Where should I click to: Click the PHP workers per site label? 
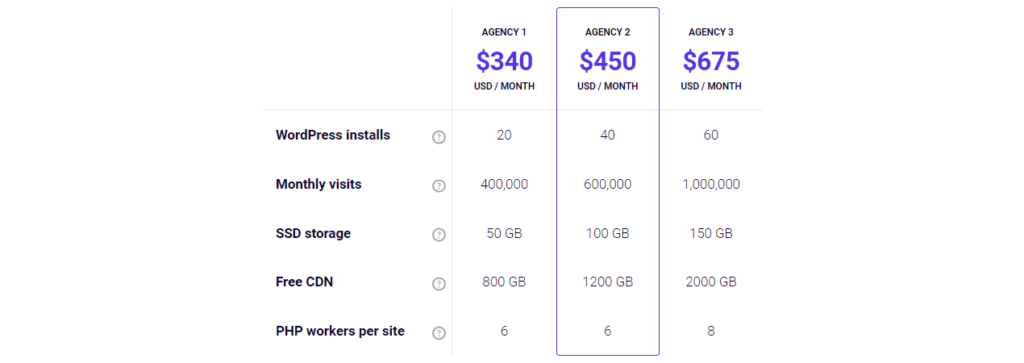(340, 331)
